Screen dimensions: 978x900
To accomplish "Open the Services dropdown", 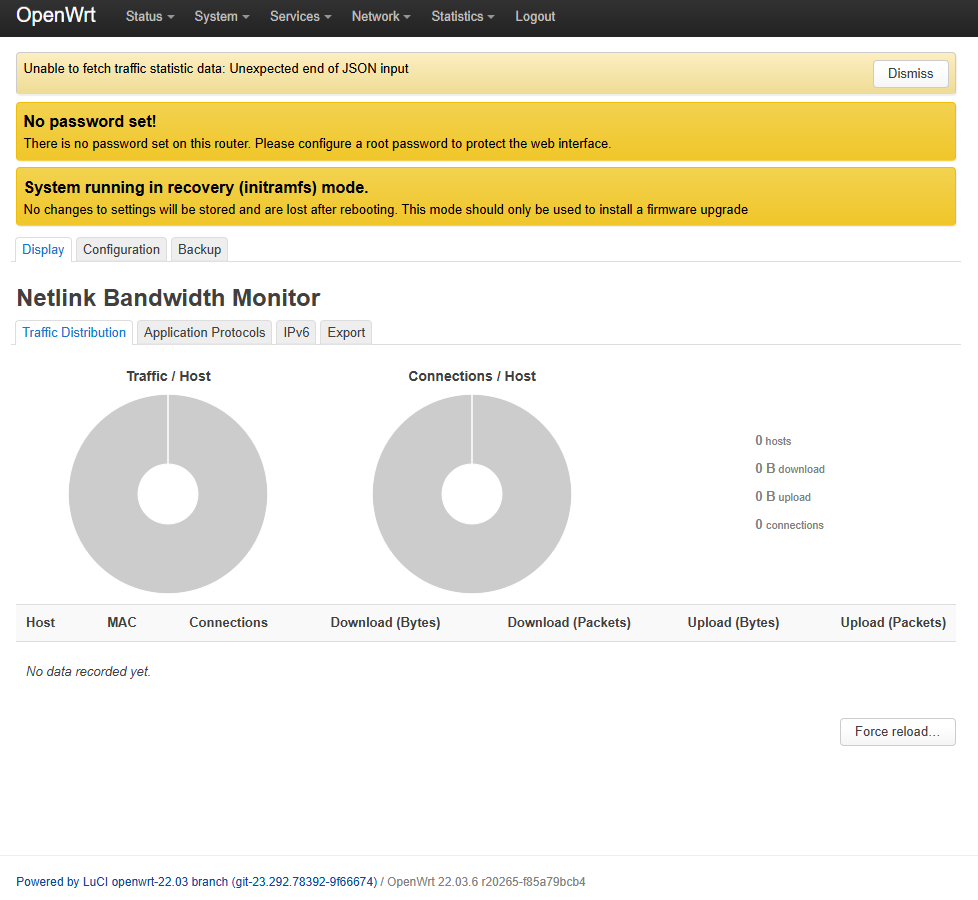I will pos(300,17).
